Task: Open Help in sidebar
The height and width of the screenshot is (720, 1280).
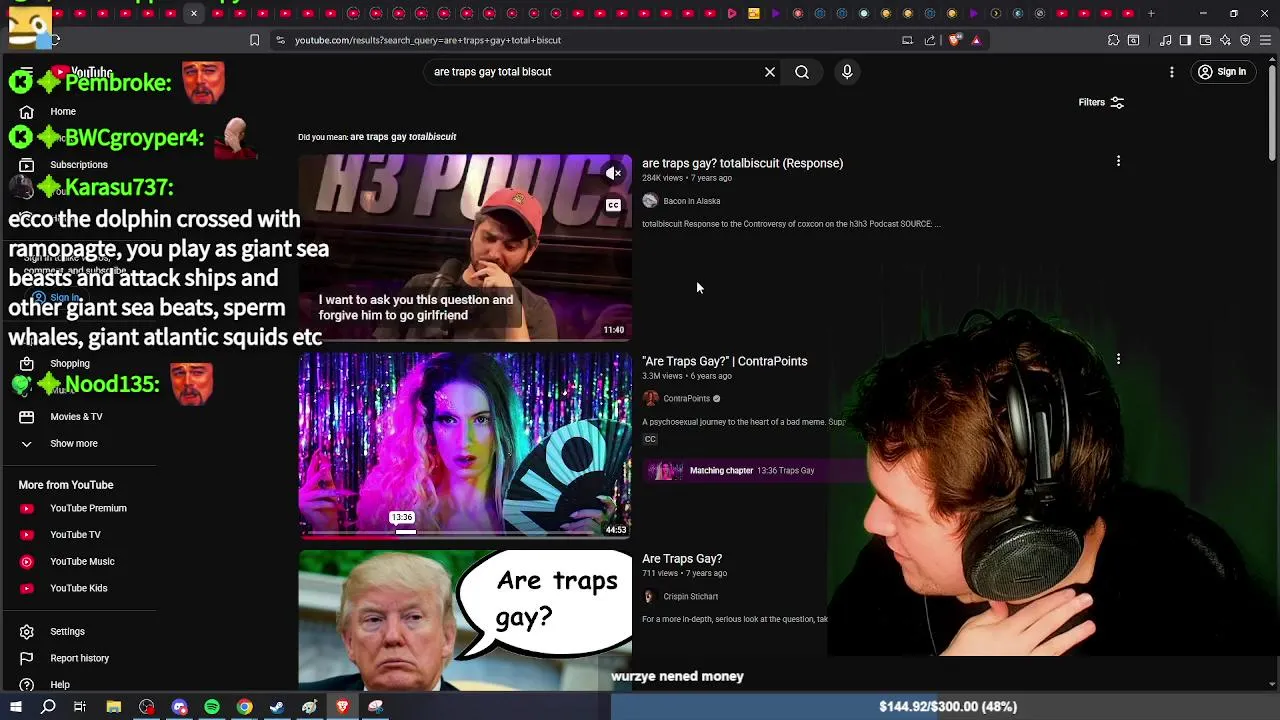Action: pyautogui.click(x=60, y=685)
